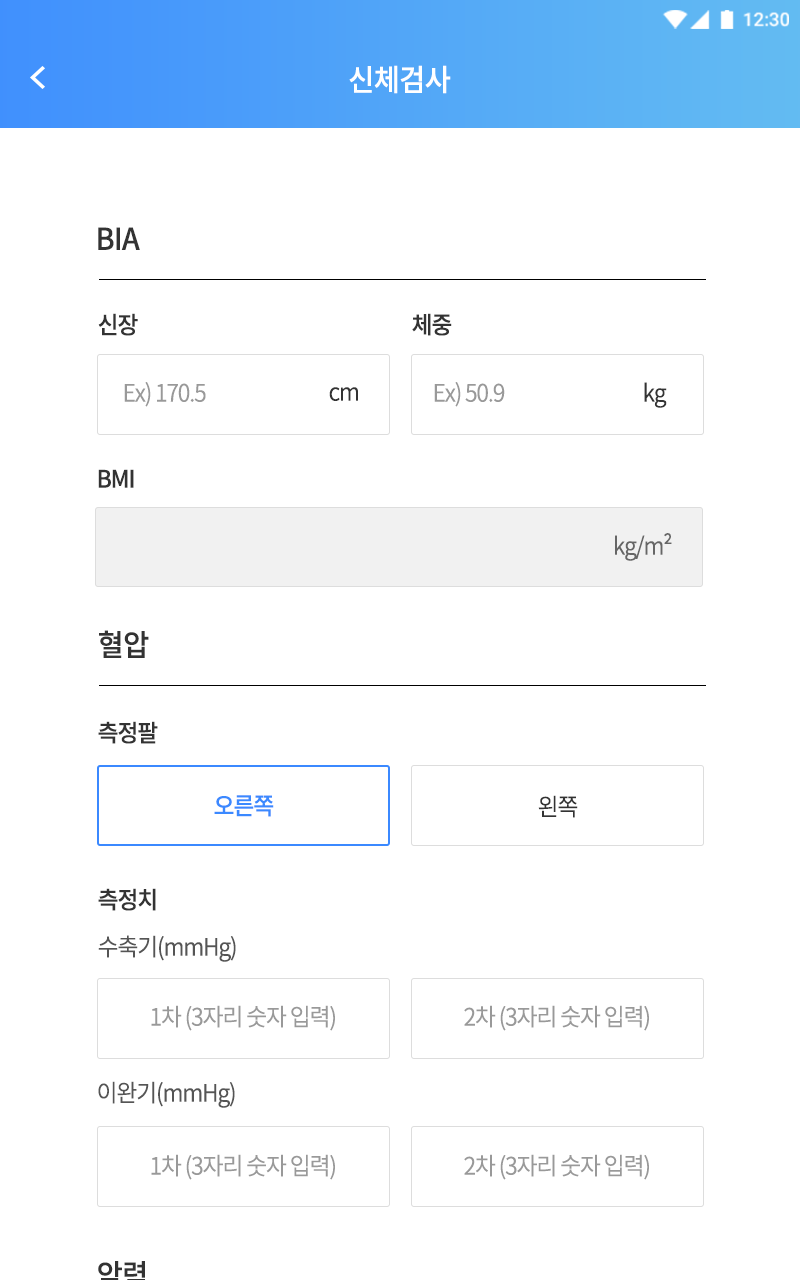Image resolution: width=800 pixels, height=1280 pixels.
Task: Enter first 수축기 systolic reading field
Action: pos(243,1018)
